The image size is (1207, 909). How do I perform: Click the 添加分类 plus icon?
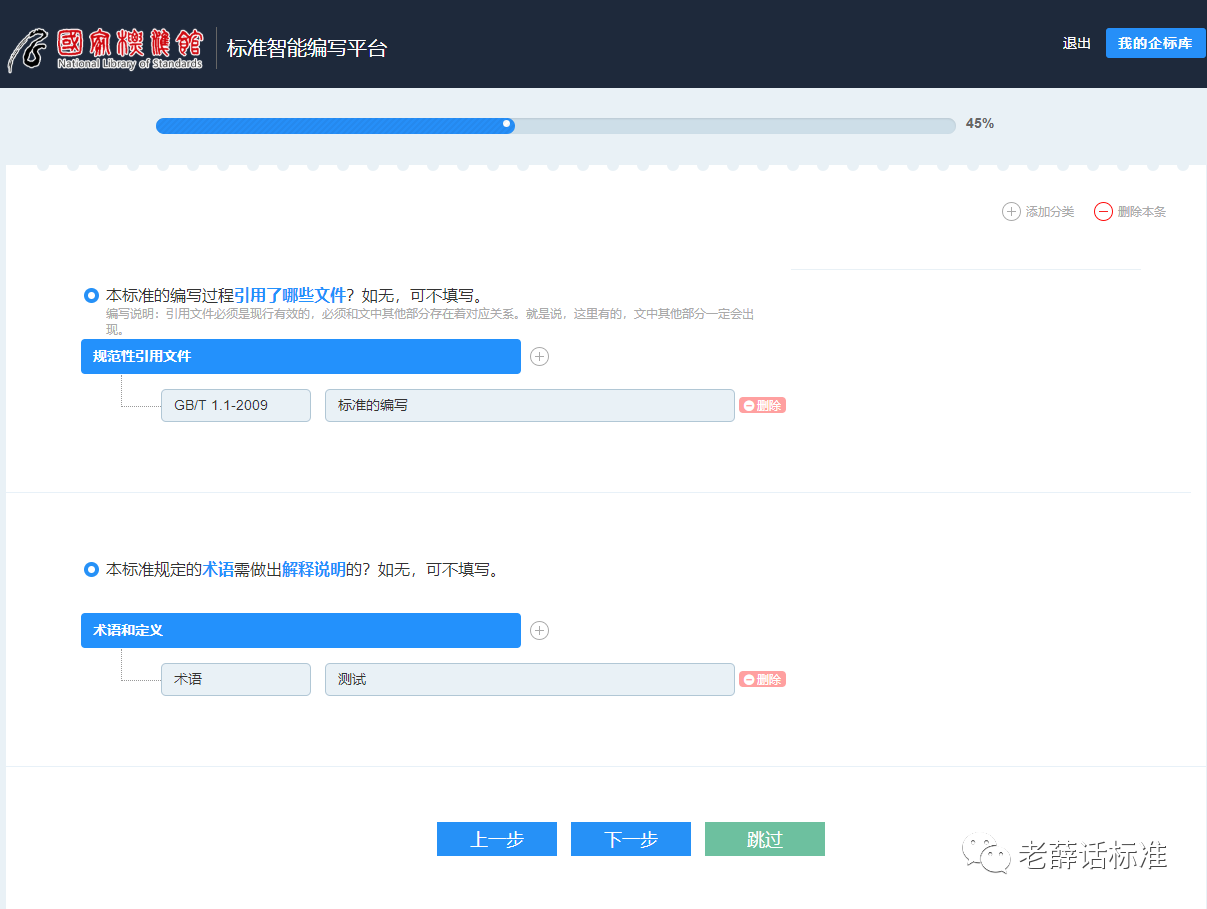1011,212
